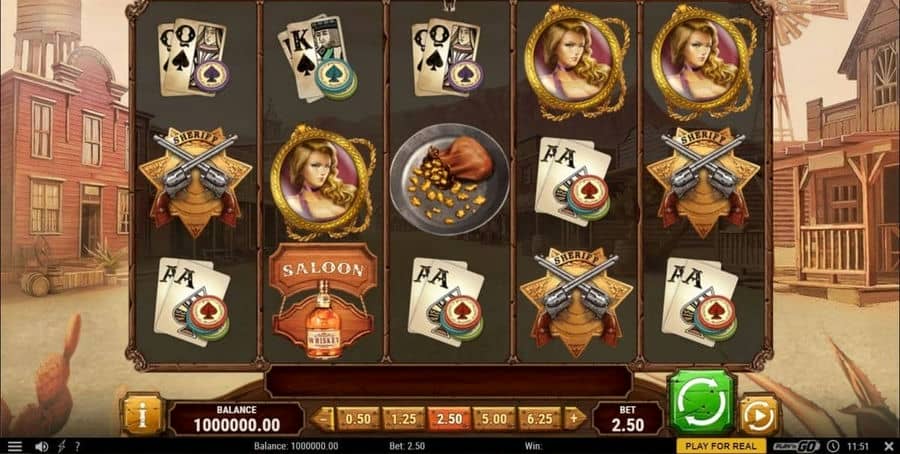Increase bet with the plus arrow
The width and height of the screenshot is (900, 454).
point(574,418)
